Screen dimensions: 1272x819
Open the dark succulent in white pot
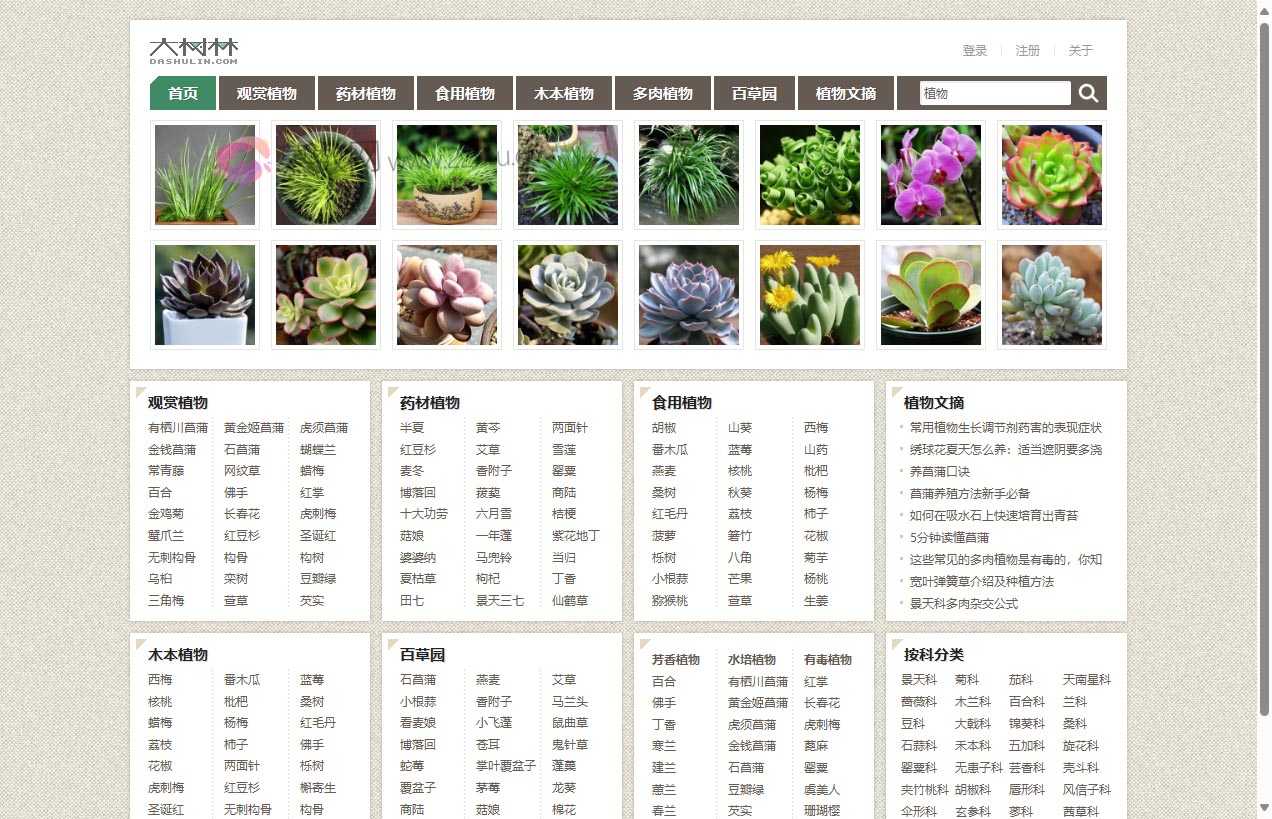tap(205, 295)
